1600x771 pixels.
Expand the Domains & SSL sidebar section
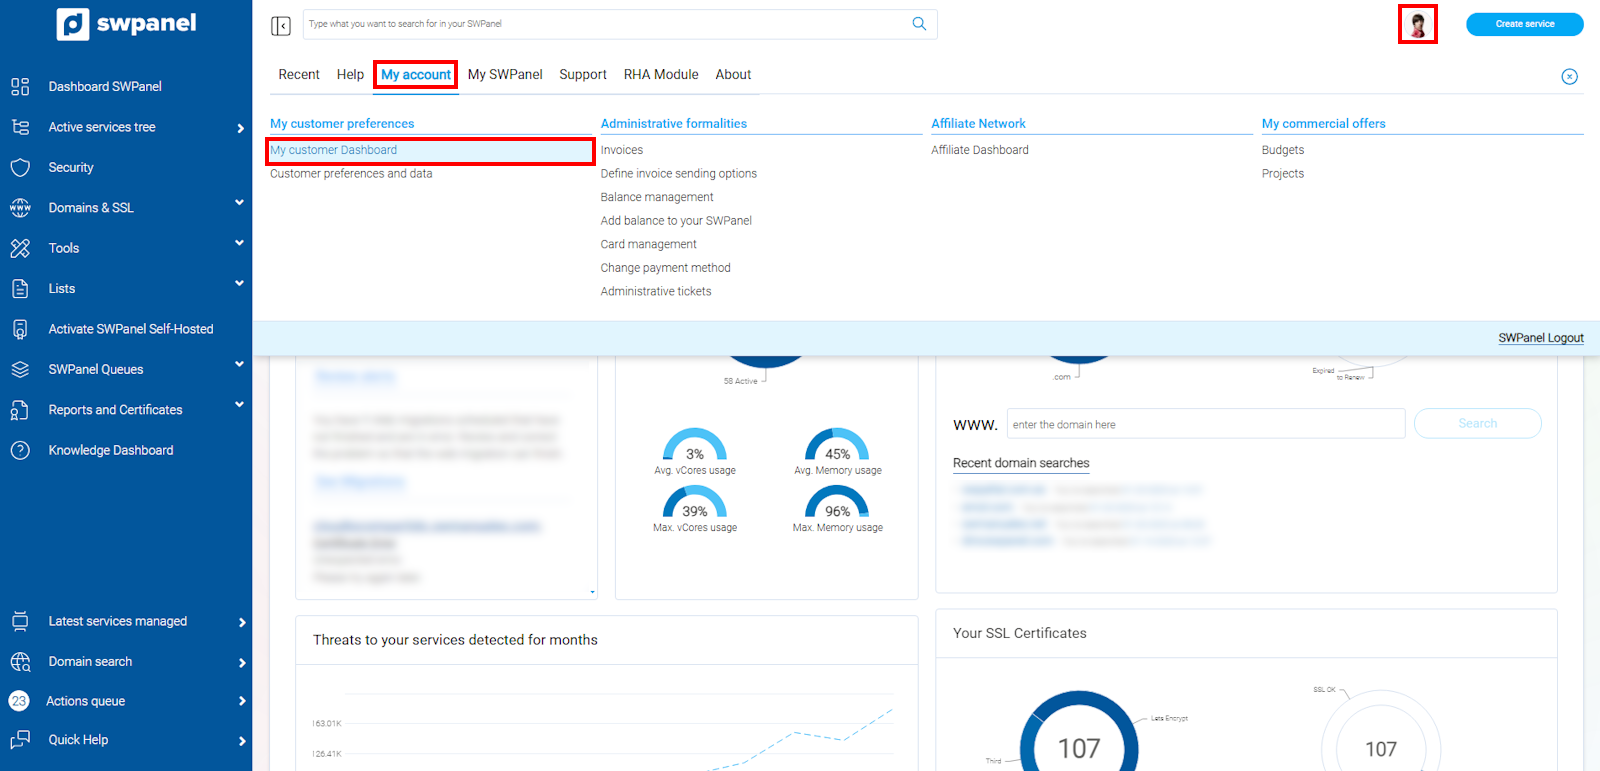coord(239,203)
